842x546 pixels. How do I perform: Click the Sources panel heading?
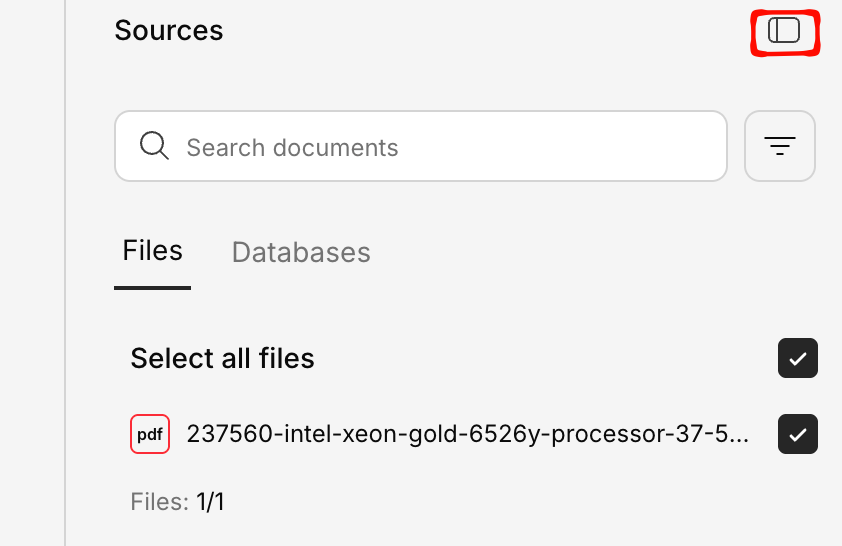point(168,31)
